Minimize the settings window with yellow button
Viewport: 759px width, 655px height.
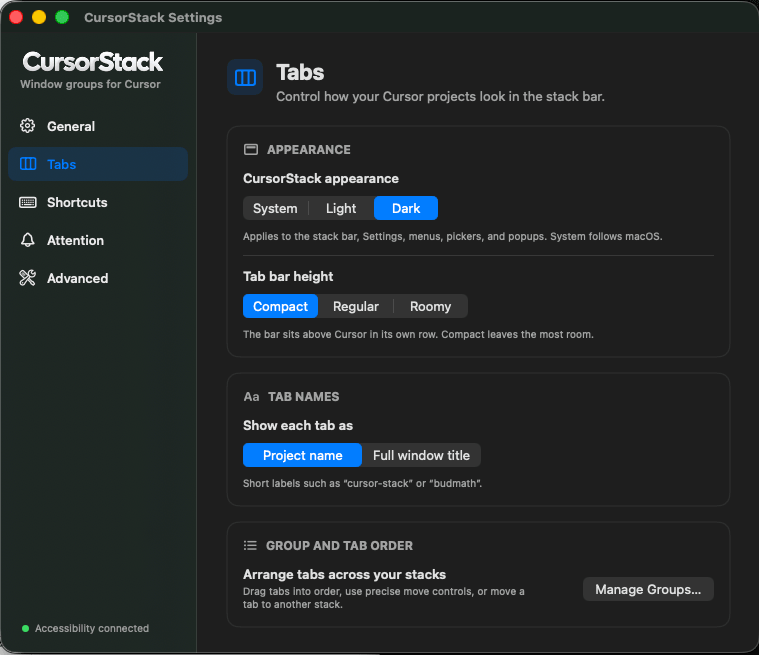39,17
